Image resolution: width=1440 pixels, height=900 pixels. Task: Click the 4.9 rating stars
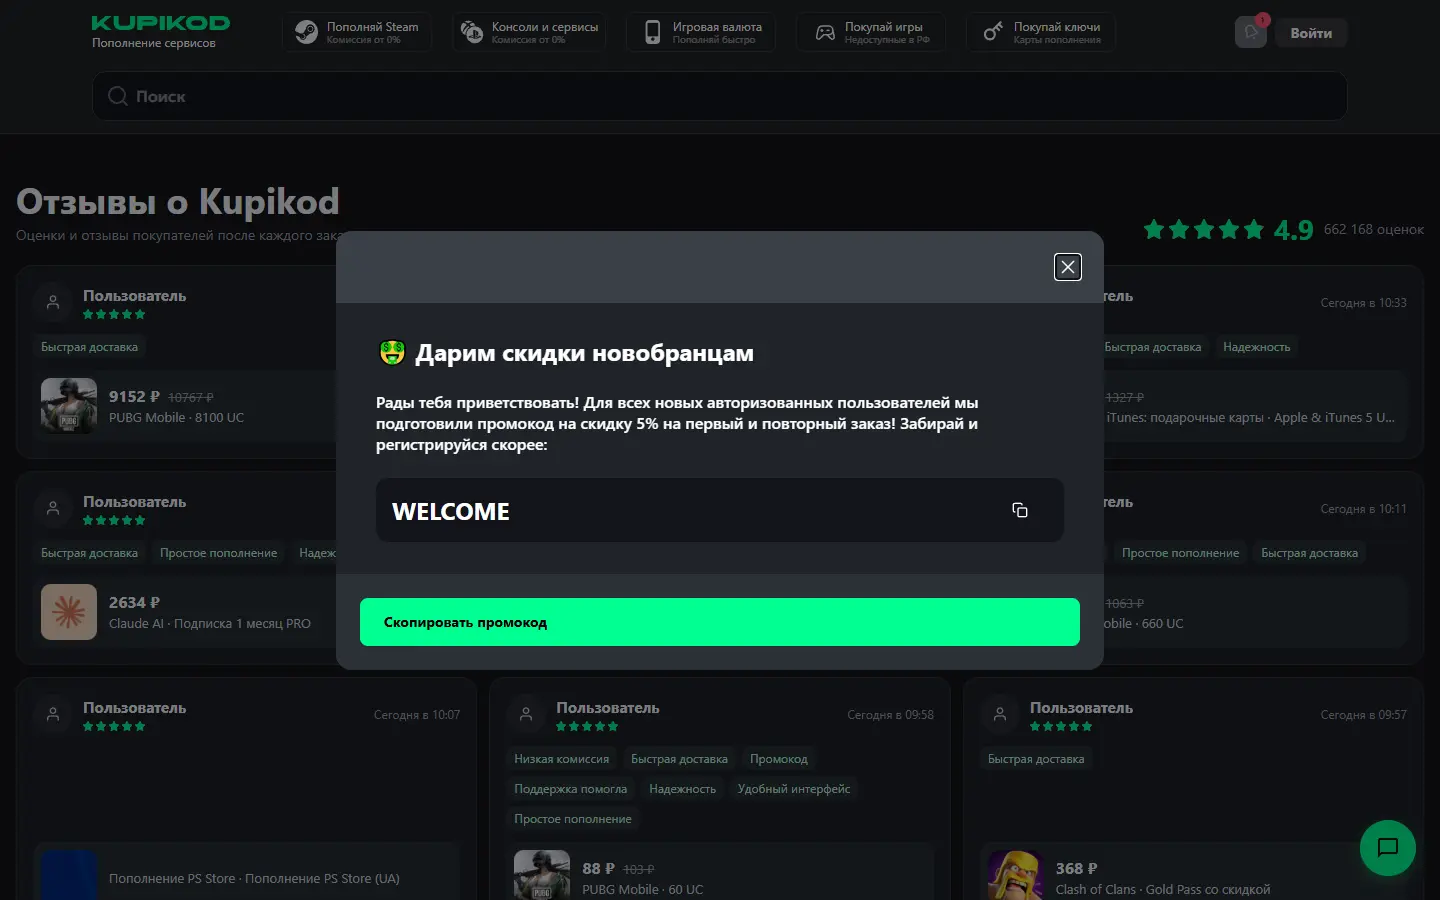pyautogui.click(x=1204, y=230)
